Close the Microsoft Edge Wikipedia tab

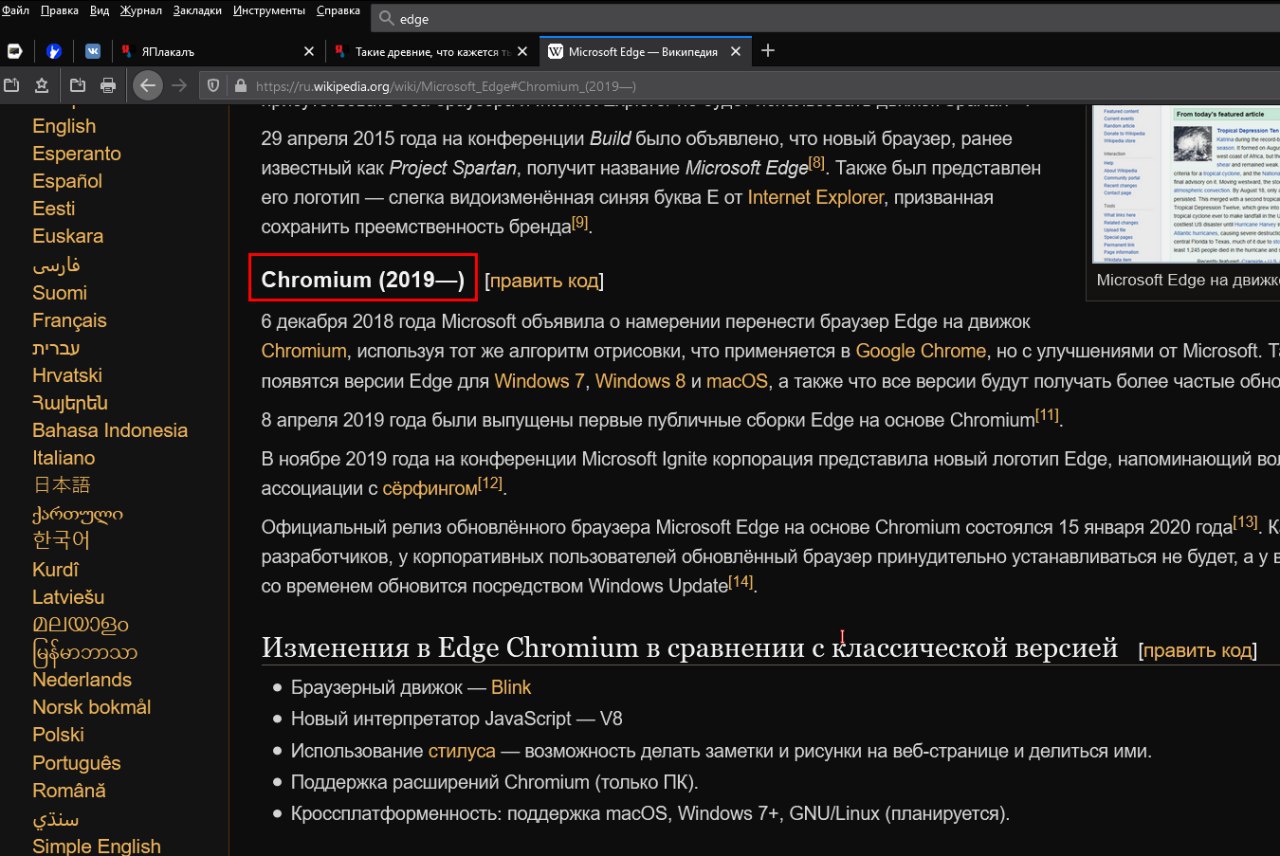tap(737, 51)
